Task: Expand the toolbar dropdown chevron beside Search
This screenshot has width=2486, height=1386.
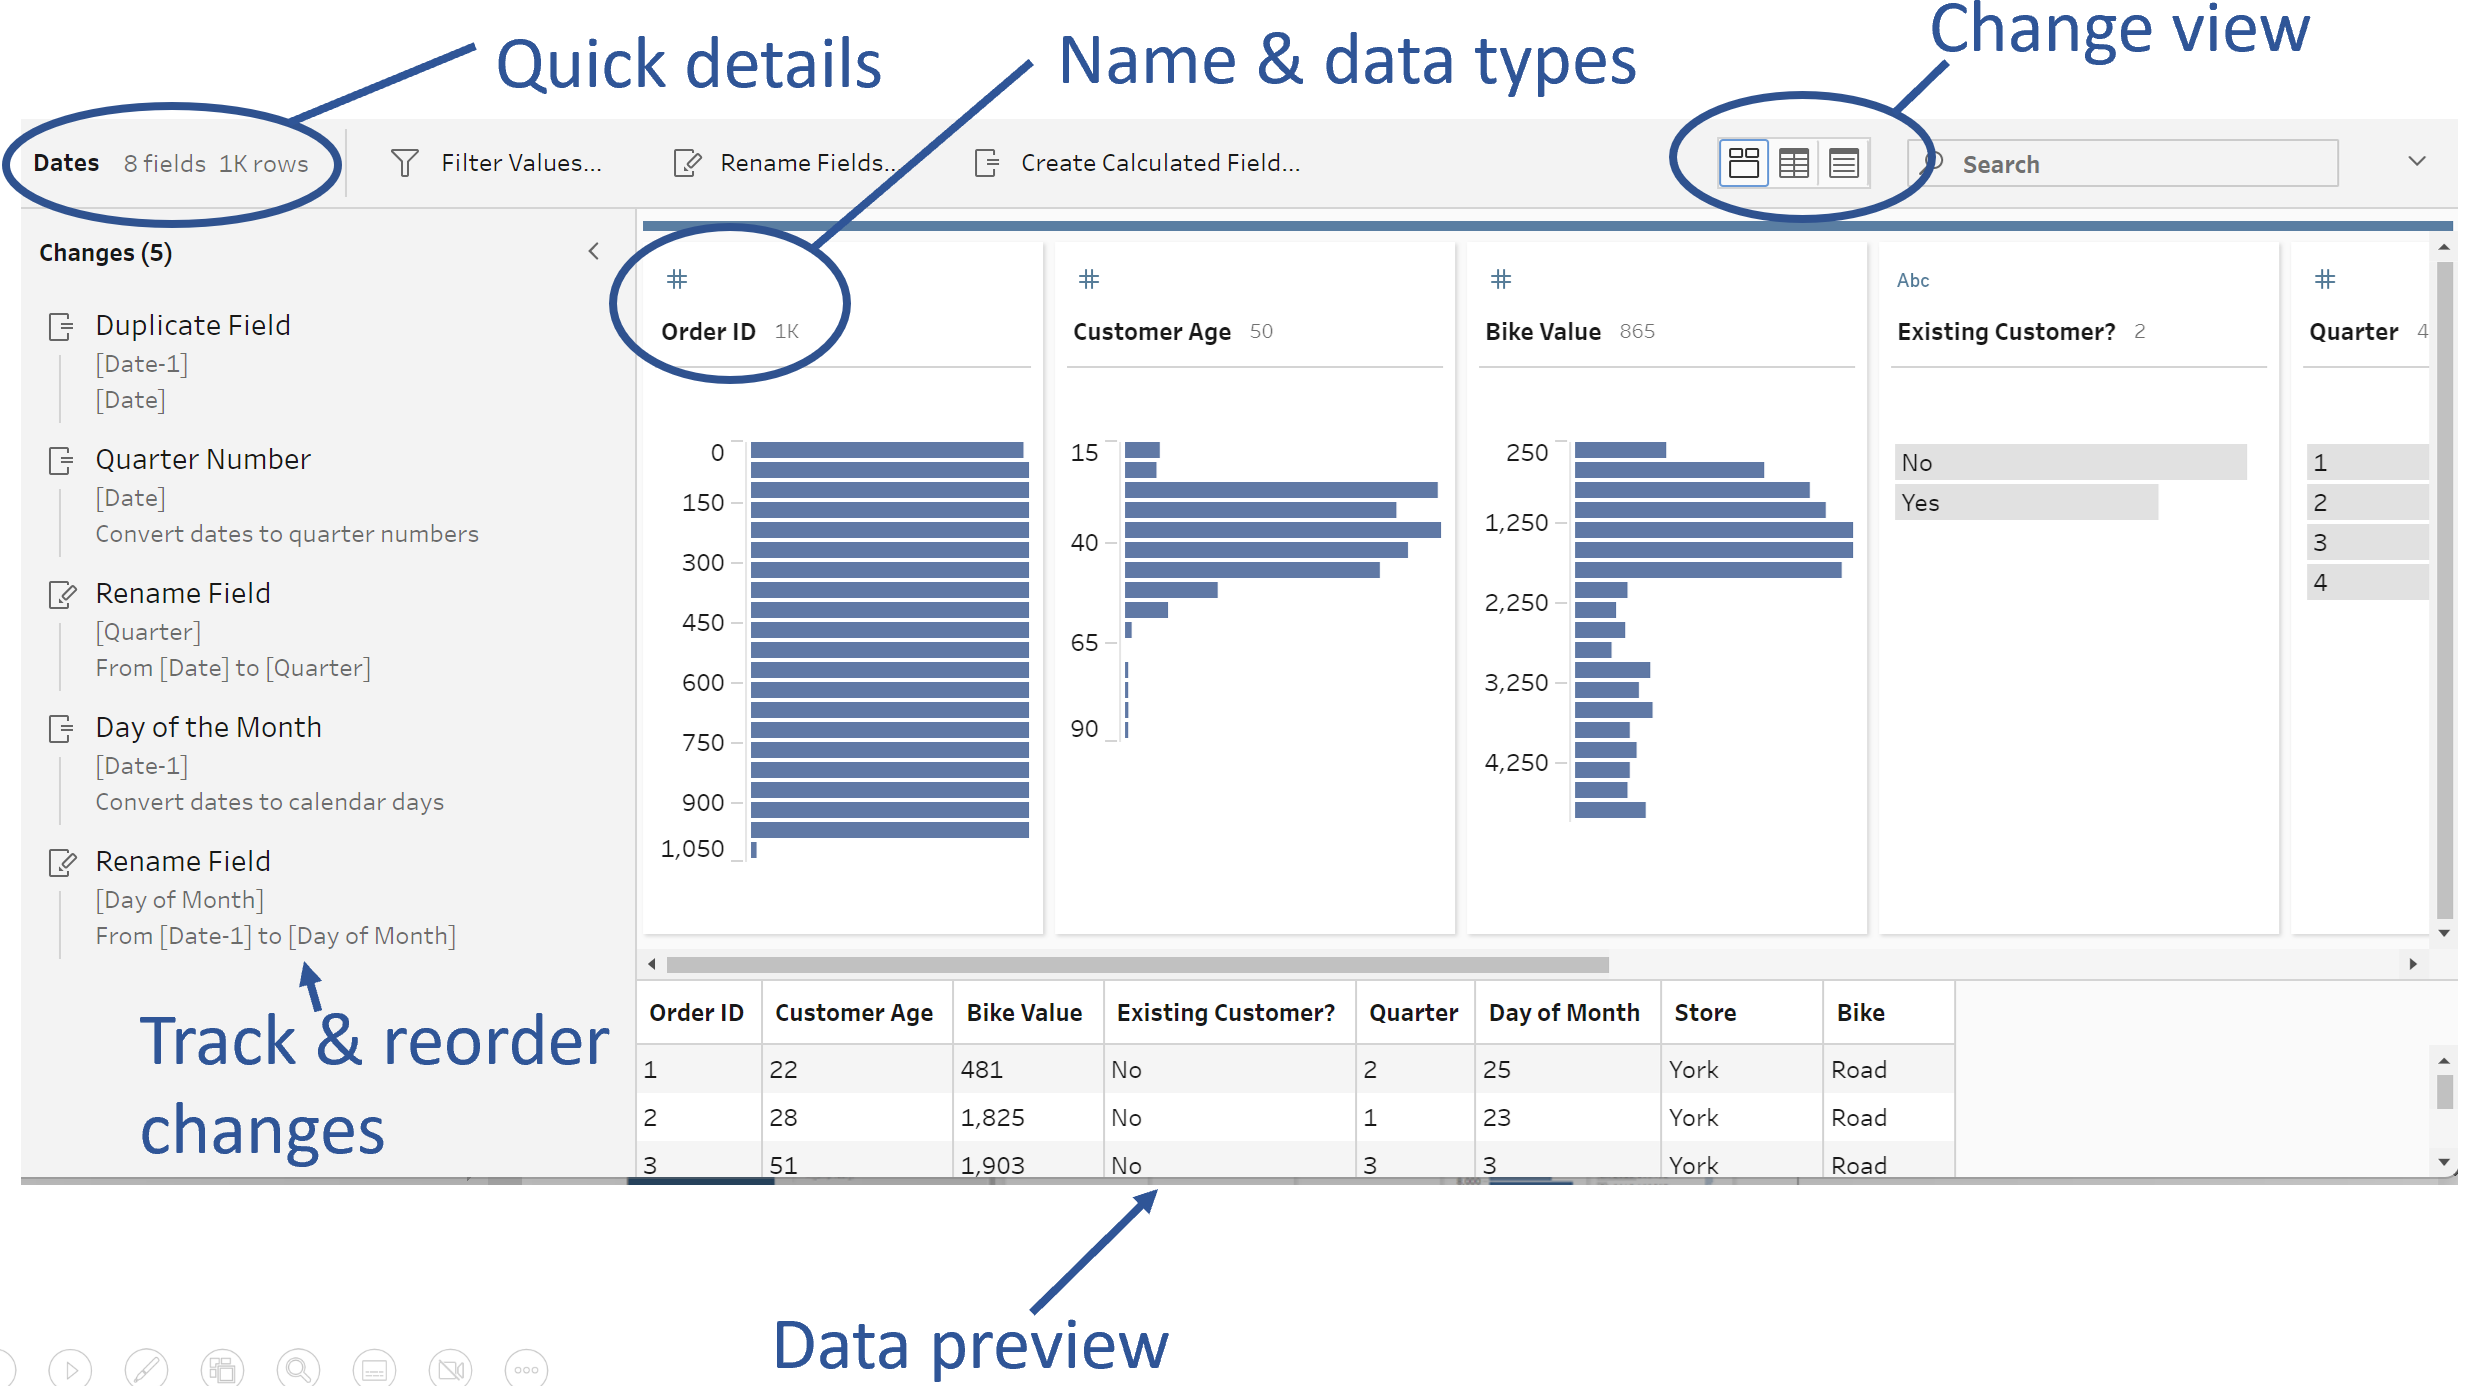Action: coord(2417,161)
